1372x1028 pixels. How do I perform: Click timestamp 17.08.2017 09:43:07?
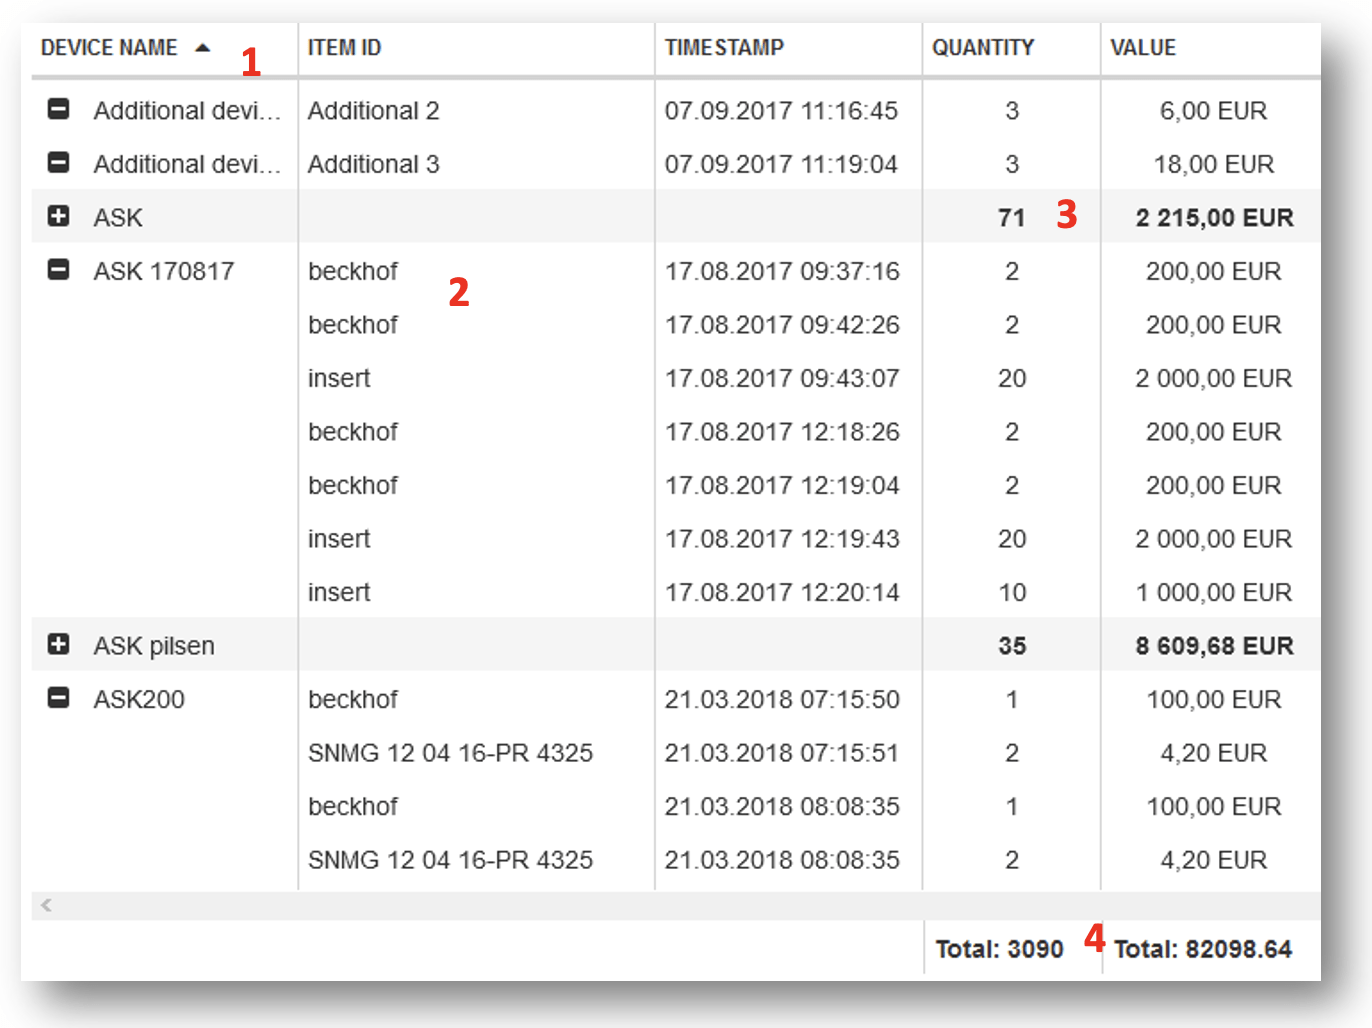coord(781,378)
